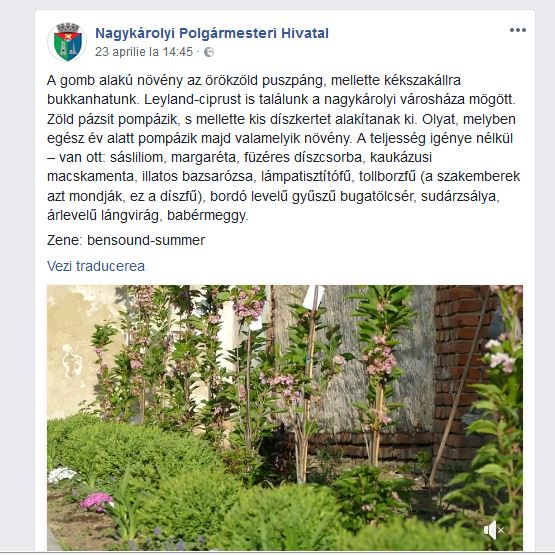Click the globe public-audience icon
555x555 pixels.
coord(209,52)
